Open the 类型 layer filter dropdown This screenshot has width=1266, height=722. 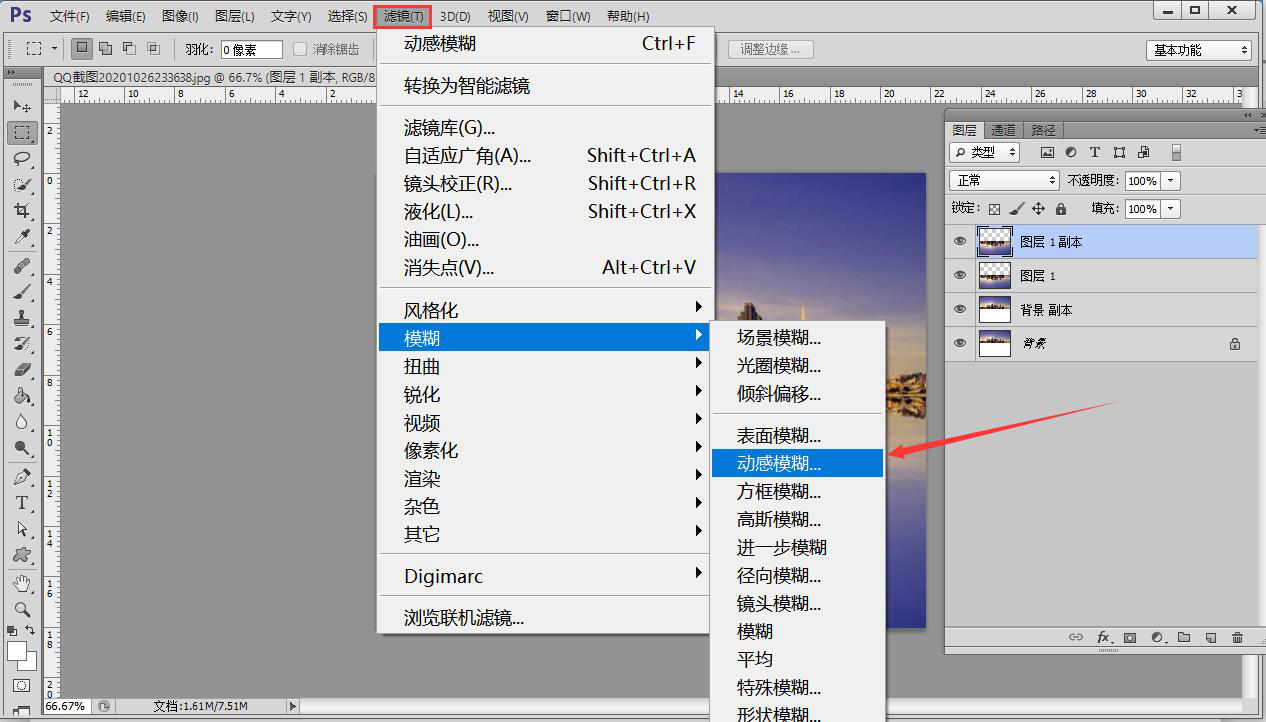(x=984, y=152)
